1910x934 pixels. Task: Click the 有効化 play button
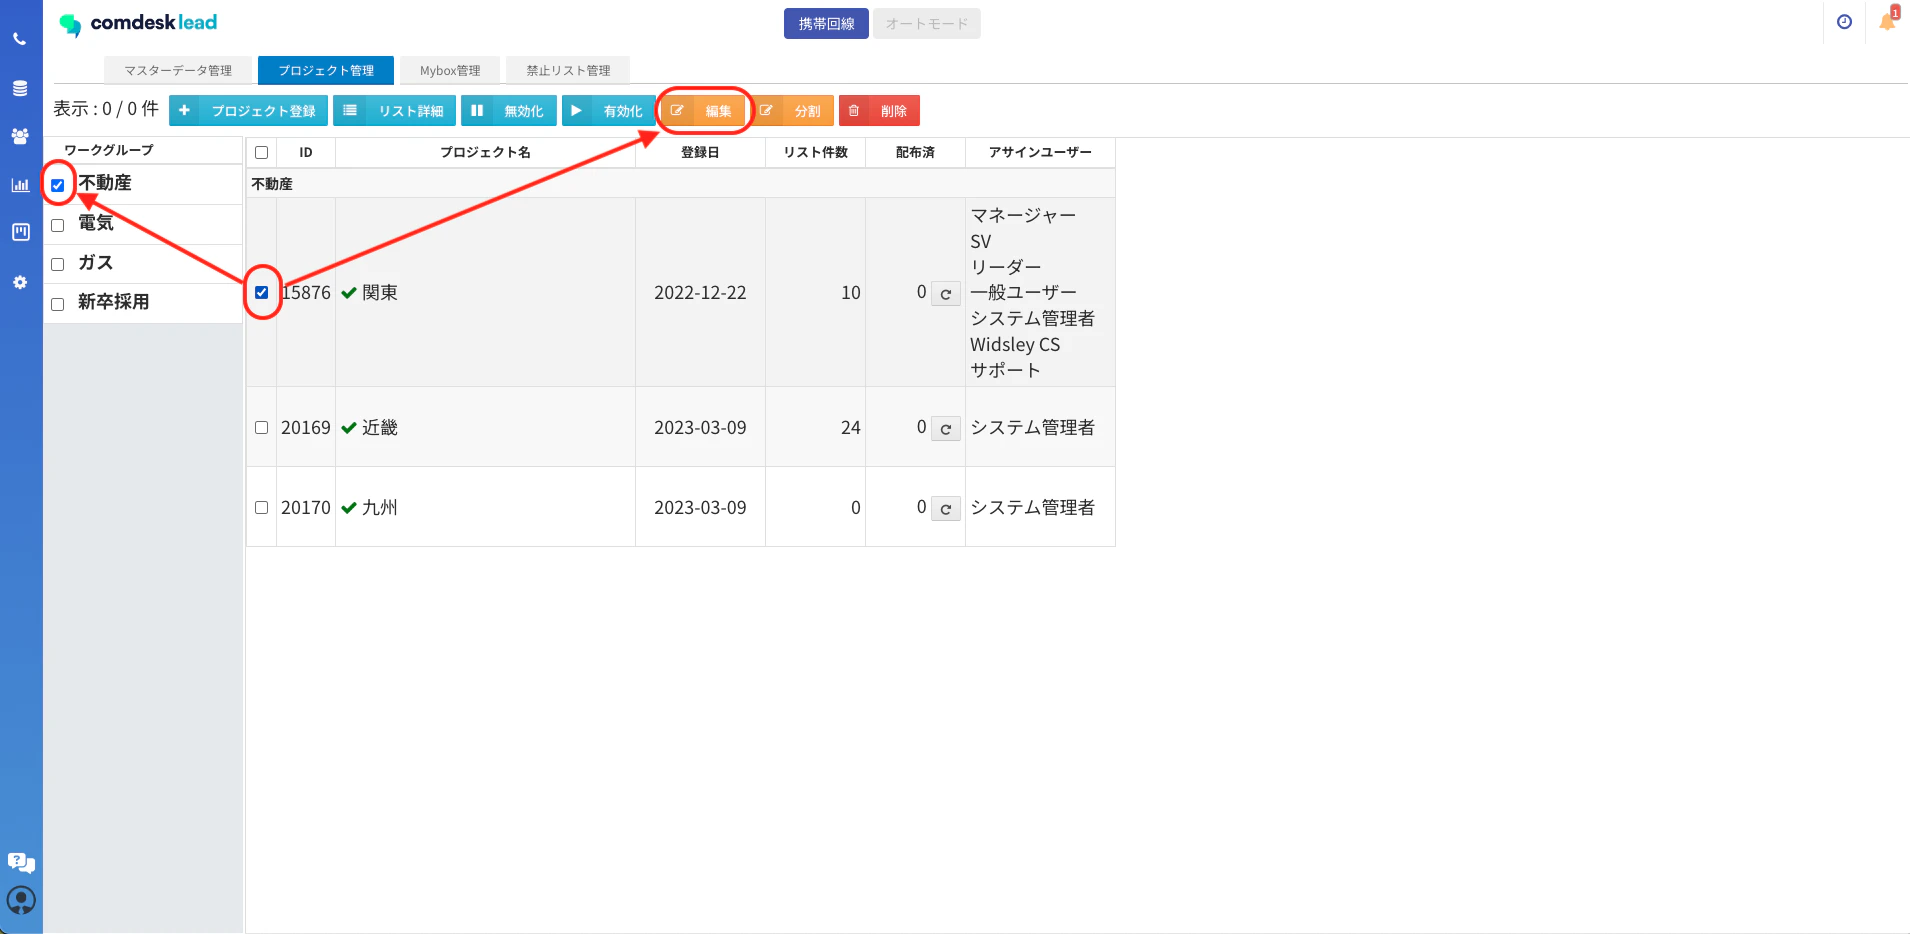[608, 110]
